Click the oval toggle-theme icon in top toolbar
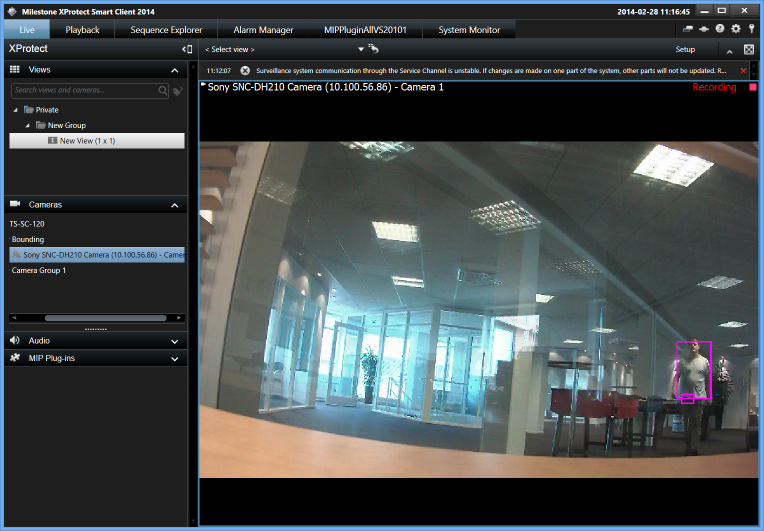This screenshot has height=531, width=764. [x=704, y=29]
